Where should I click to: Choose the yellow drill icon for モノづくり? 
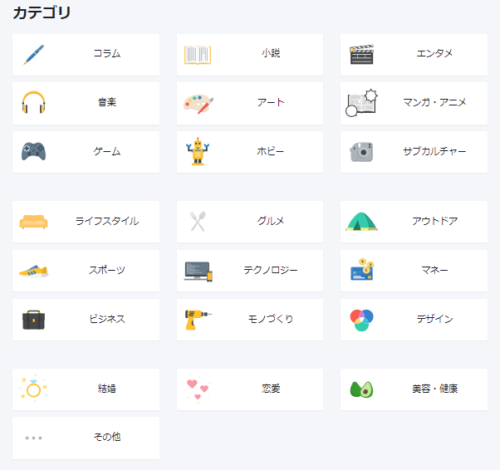coord(198,319)
